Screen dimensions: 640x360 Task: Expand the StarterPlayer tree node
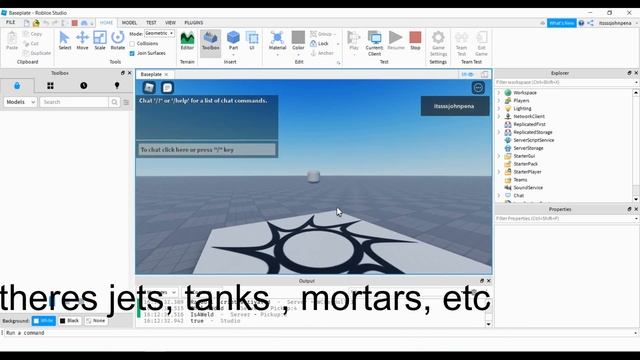498,172
